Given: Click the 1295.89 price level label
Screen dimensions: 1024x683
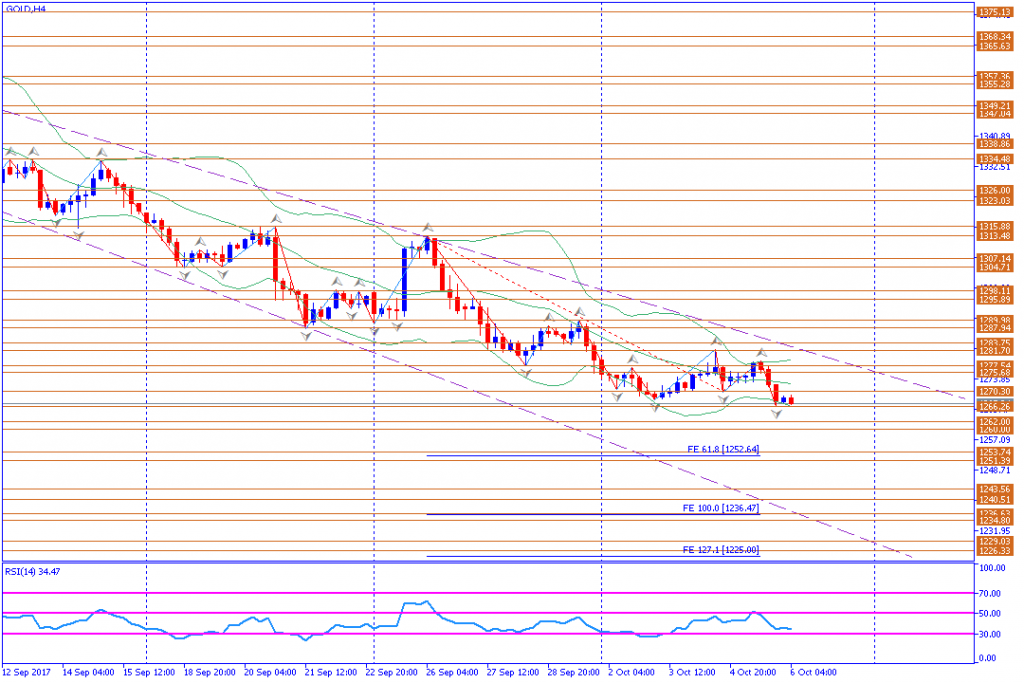Looking at the screenshot, I should [x=995, y=300].
